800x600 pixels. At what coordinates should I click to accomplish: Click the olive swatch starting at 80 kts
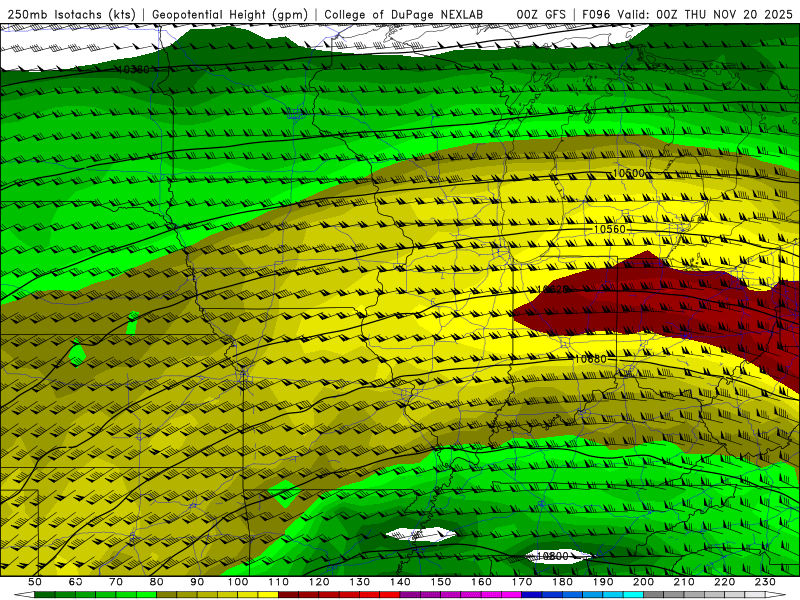point(166,595)
